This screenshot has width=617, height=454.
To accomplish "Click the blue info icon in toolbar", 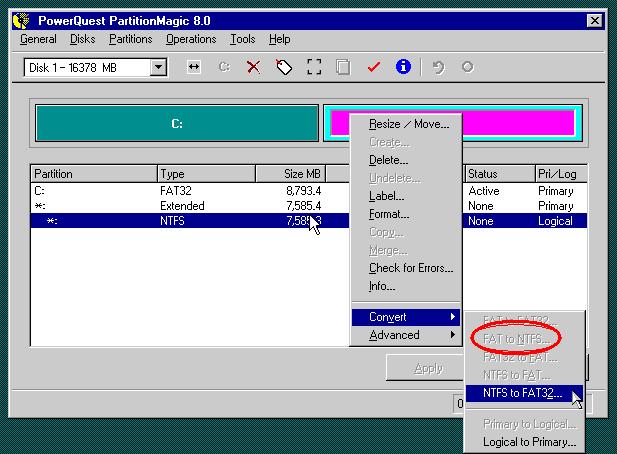I will point(403,66).
